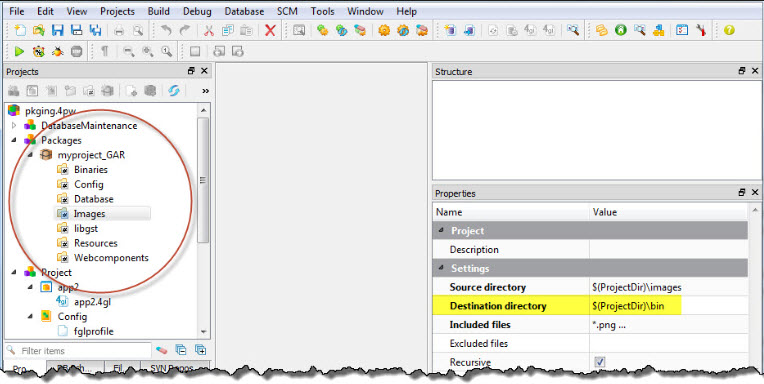Click the Source directory value cell

[668, 287]
